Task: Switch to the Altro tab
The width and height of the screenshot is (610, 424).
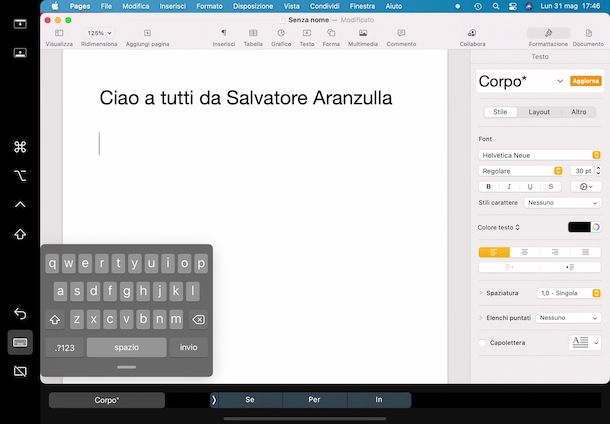Action: pos(578,112)
